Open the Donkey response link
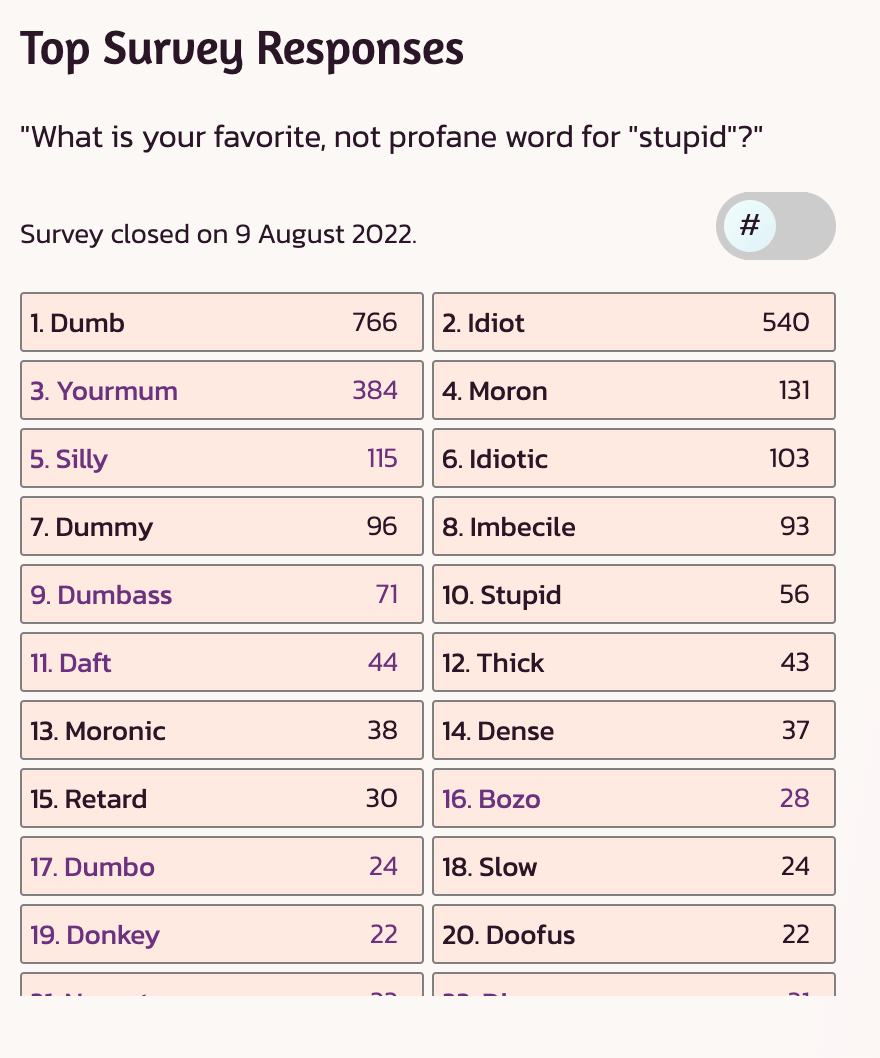Viewport: 880px width, 1058px height. pyautogui.click(x=95, y=935)
